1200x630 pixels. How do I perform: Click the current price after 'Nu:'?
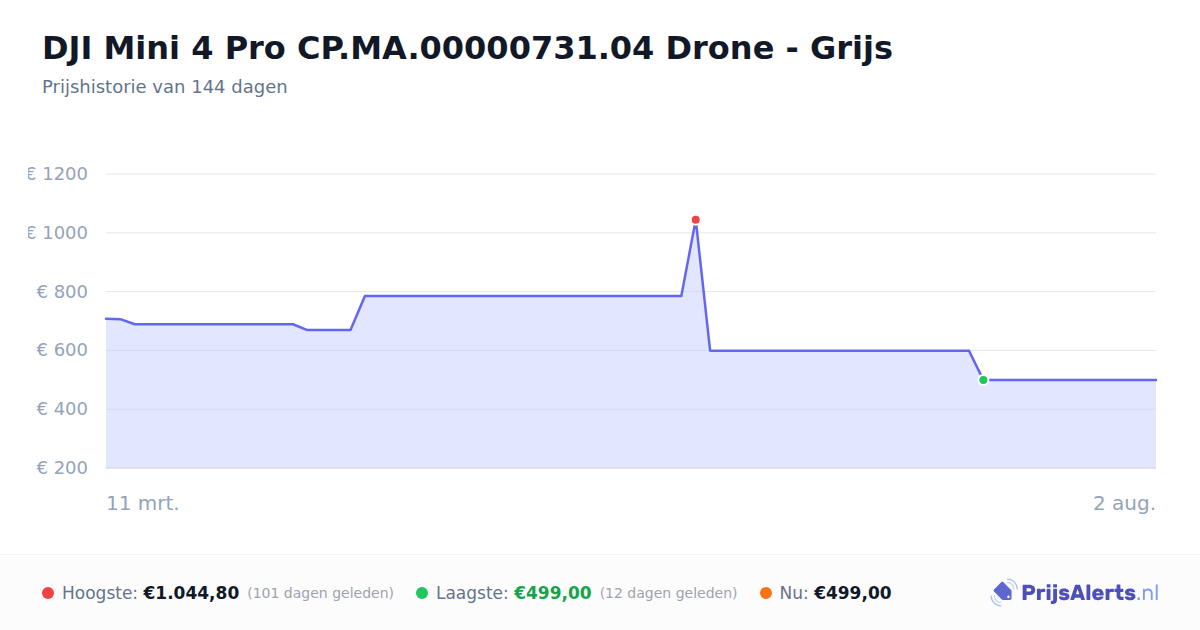[852, 593]
